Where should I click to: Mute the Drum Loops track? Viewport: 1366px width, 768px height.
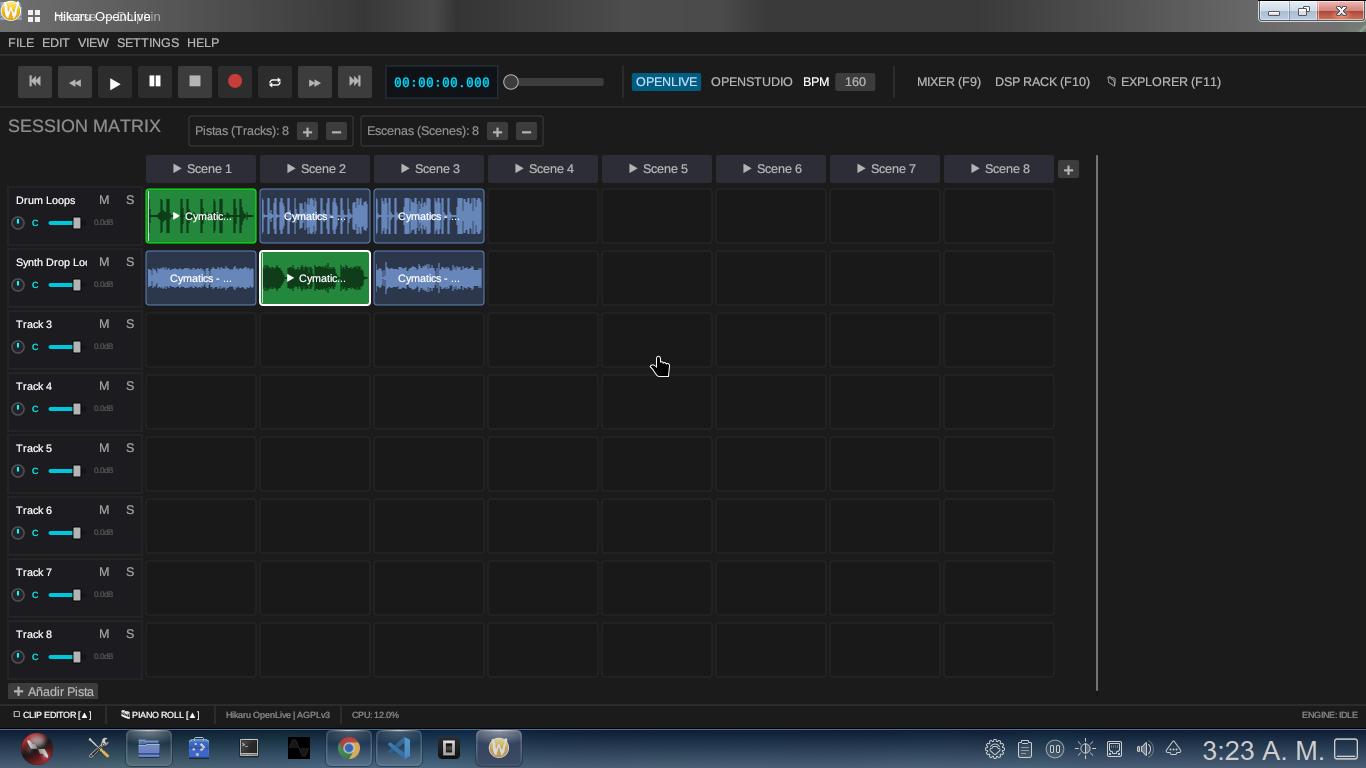[104, 200]
